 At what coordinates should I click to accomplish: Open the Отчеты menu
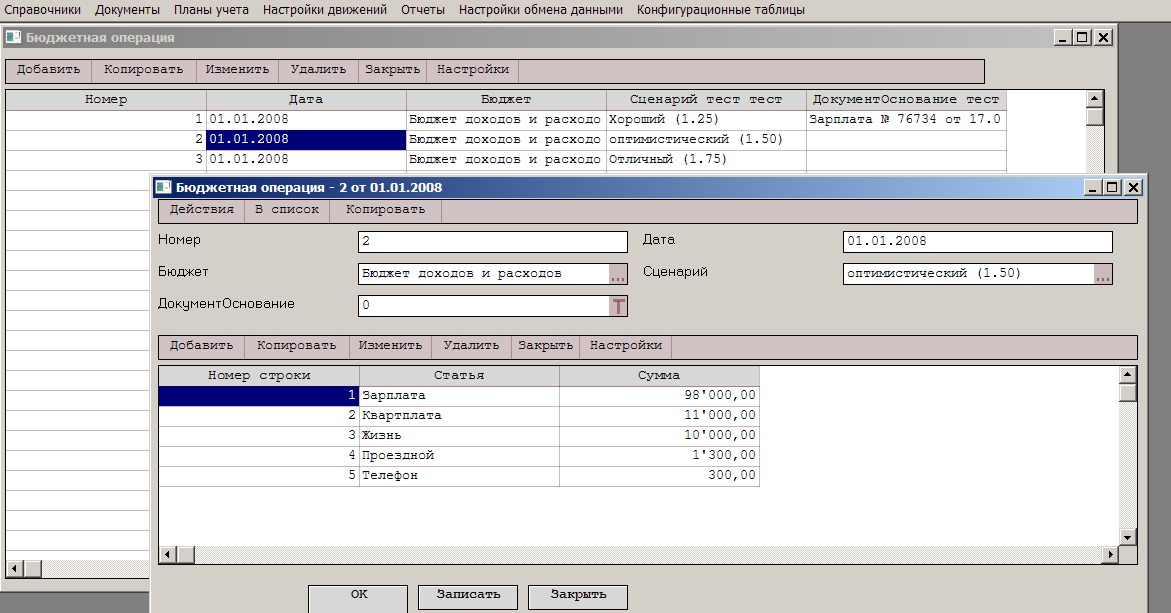pos(423,10)
